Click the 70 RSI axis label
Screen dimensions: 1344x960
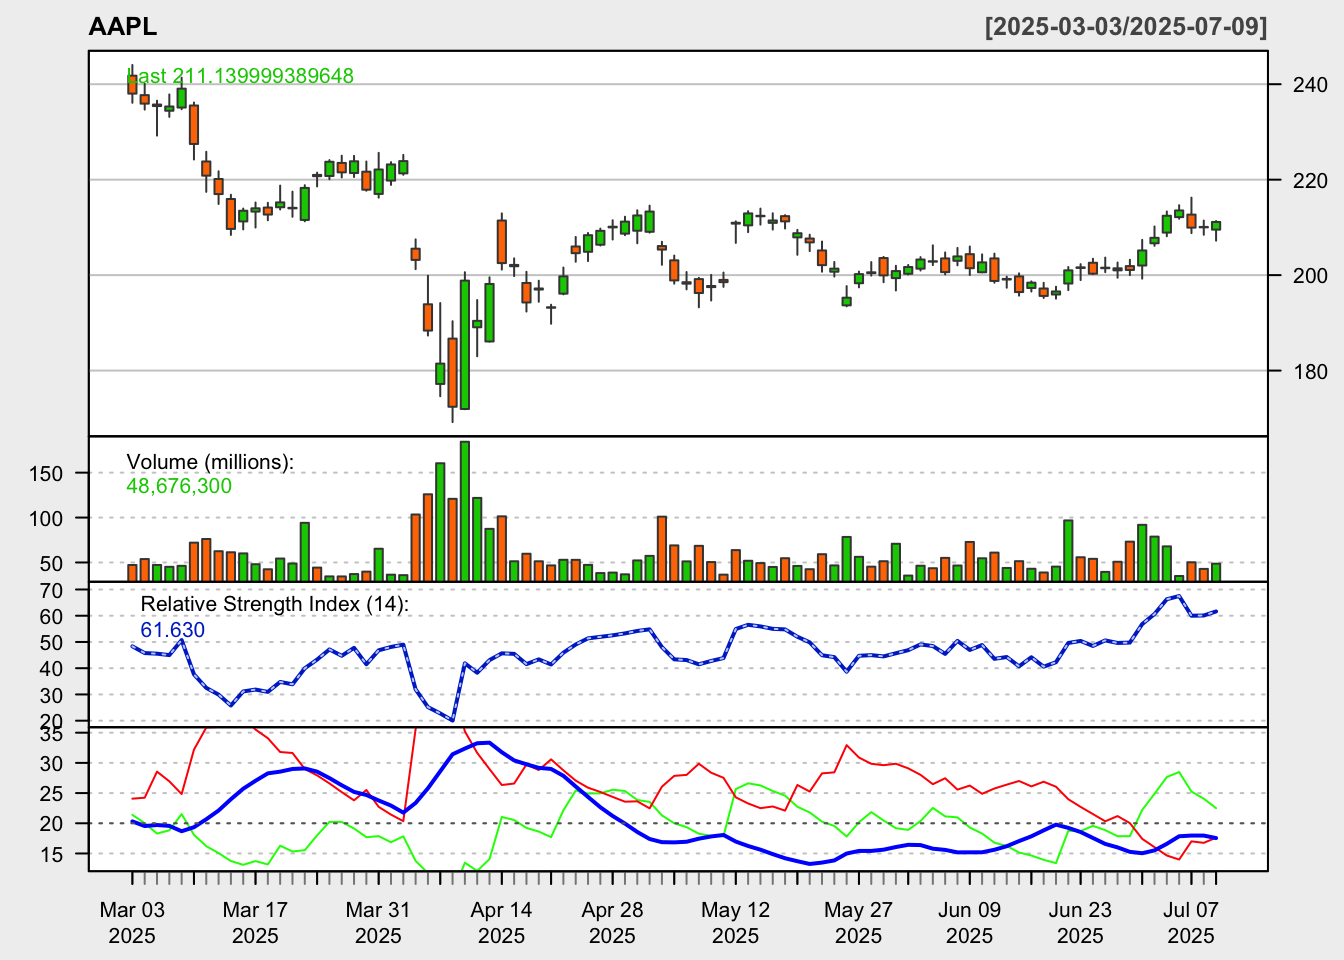[52, 590]
